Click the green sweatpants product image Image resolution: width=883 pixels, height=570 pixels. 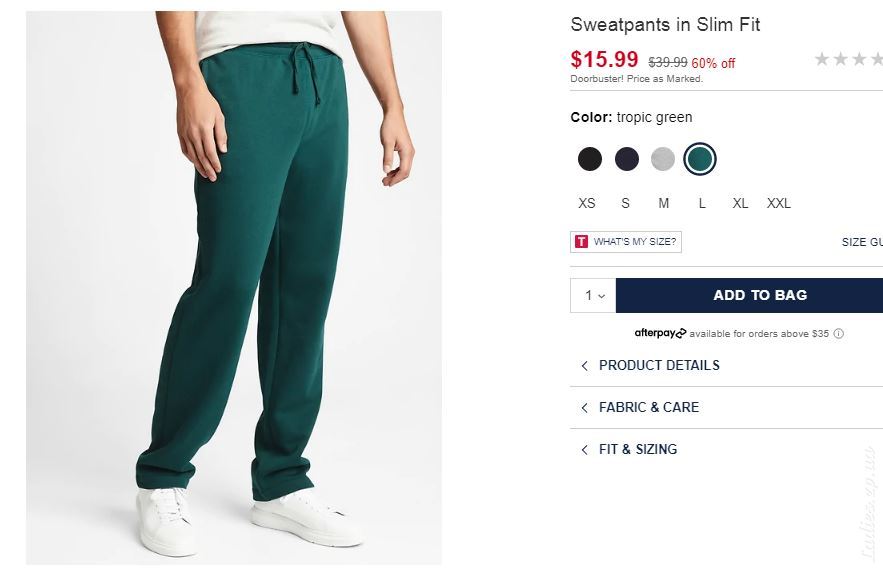(x=234, y=287)
